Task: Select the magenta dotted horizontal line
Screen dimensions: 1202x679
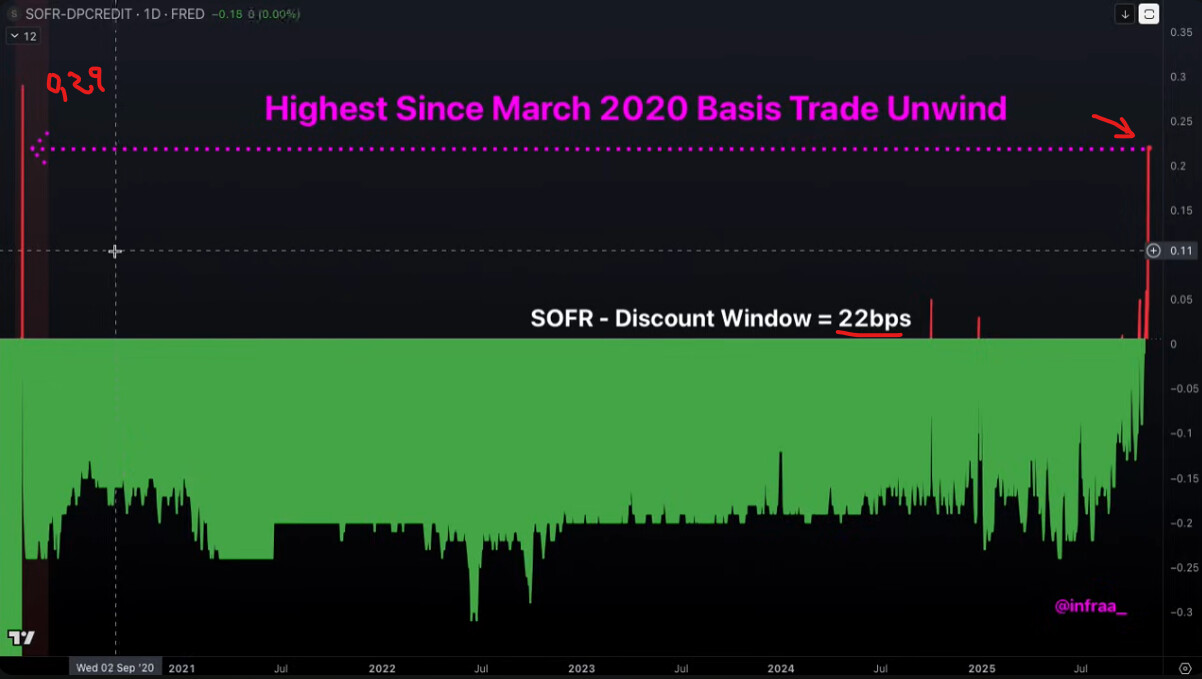Action: point(600,150)
